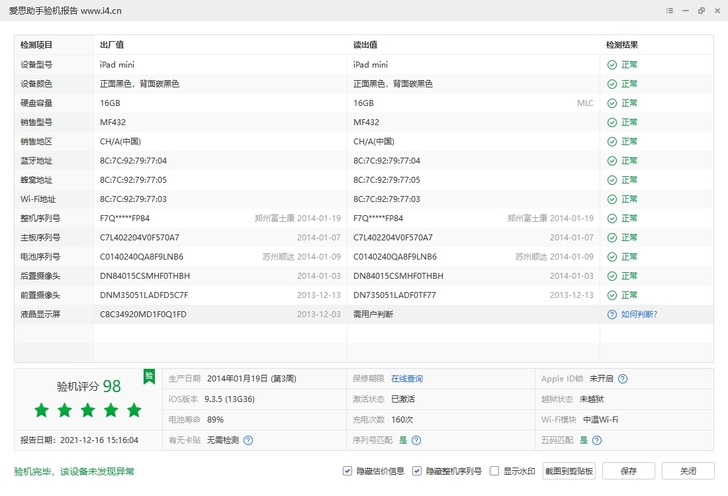Screen dimensions: 728x496
Task: Click help icon beside 序列号匹配
Action: click(x=416, y=439)
